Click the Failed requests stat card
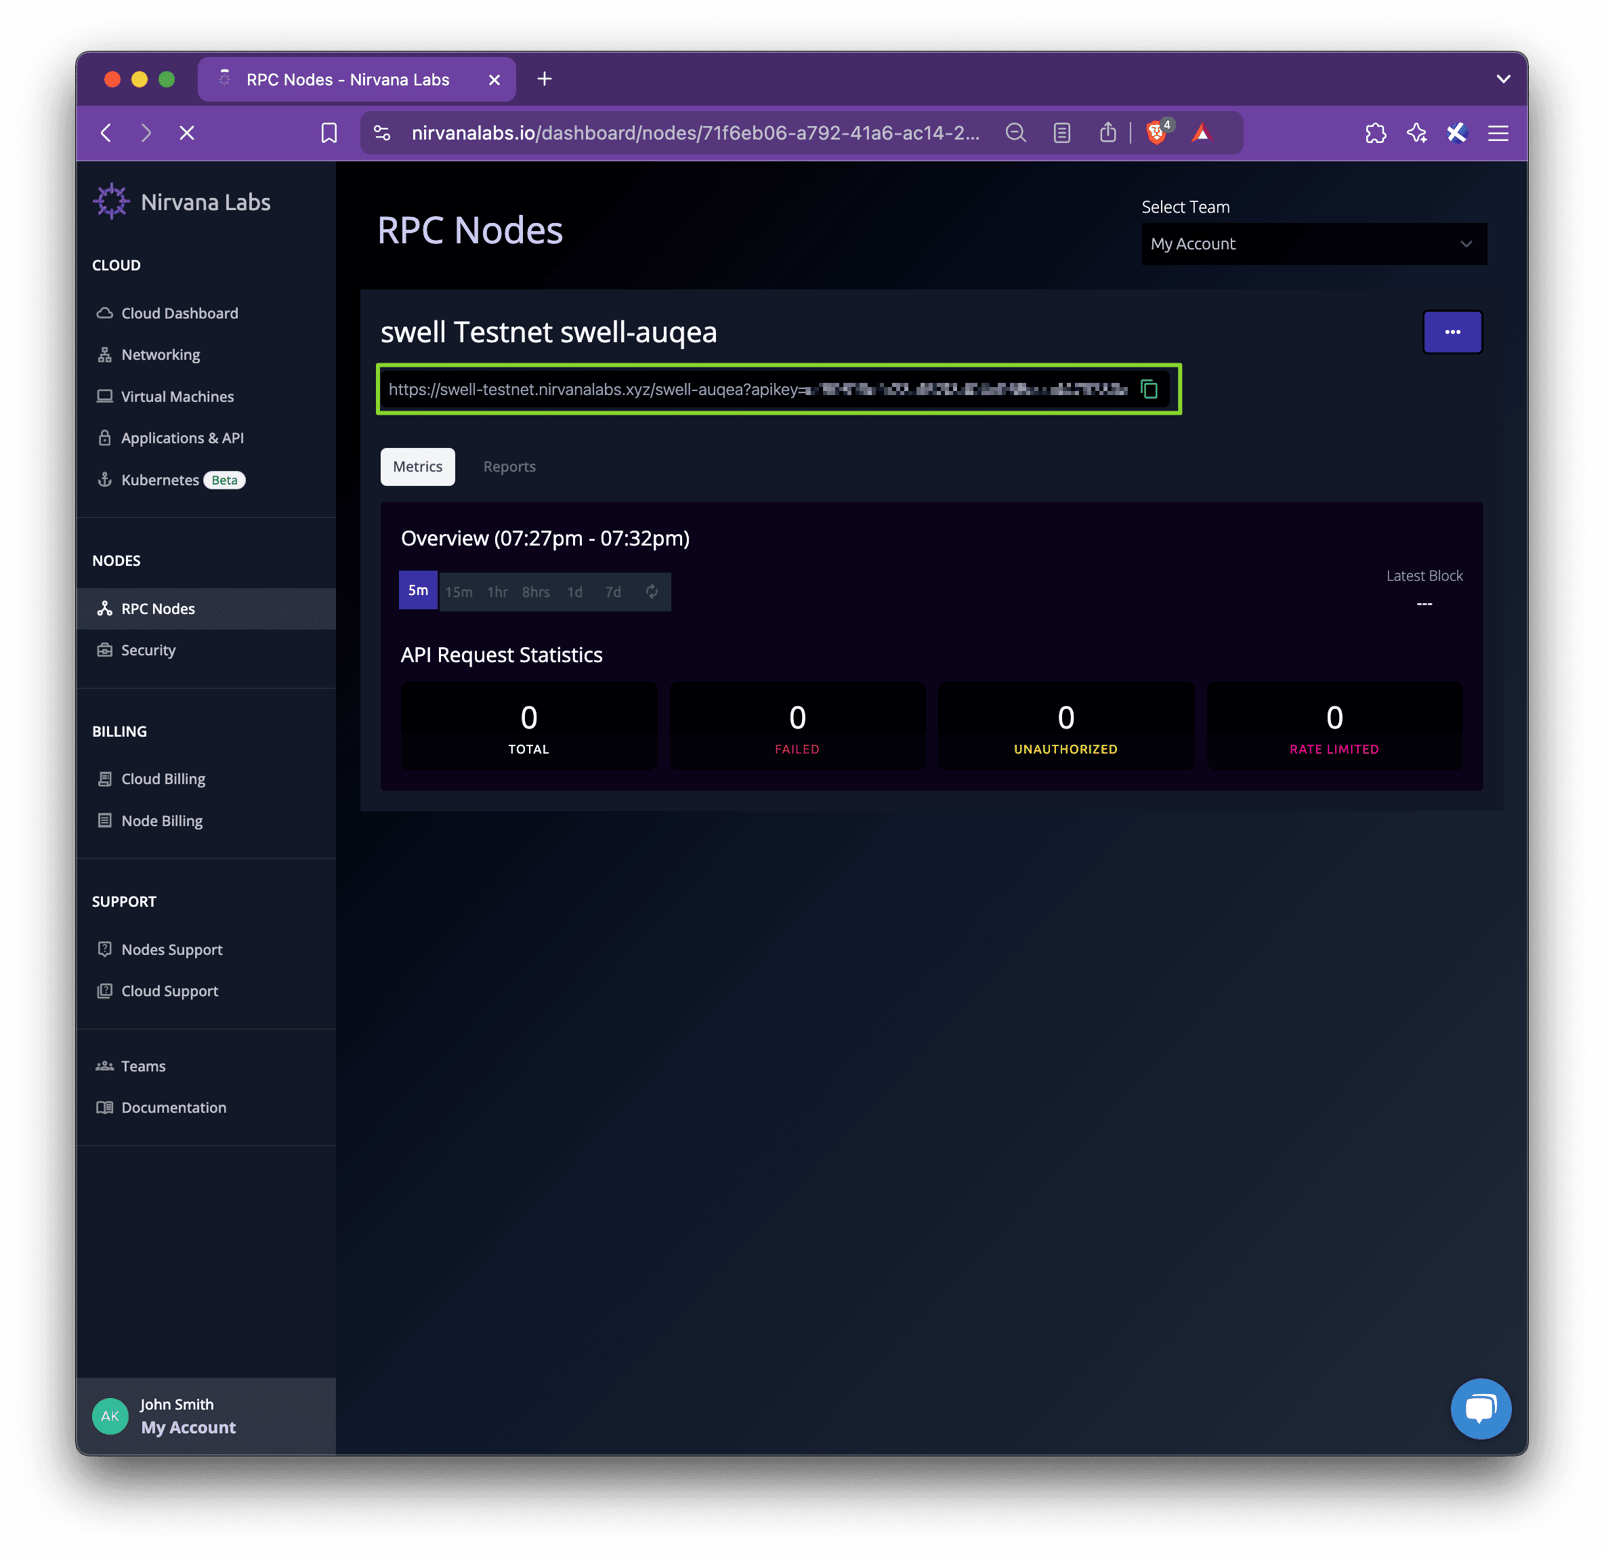The height and width of the screenshot is (1556, 1604). click(x=797, y=727)
